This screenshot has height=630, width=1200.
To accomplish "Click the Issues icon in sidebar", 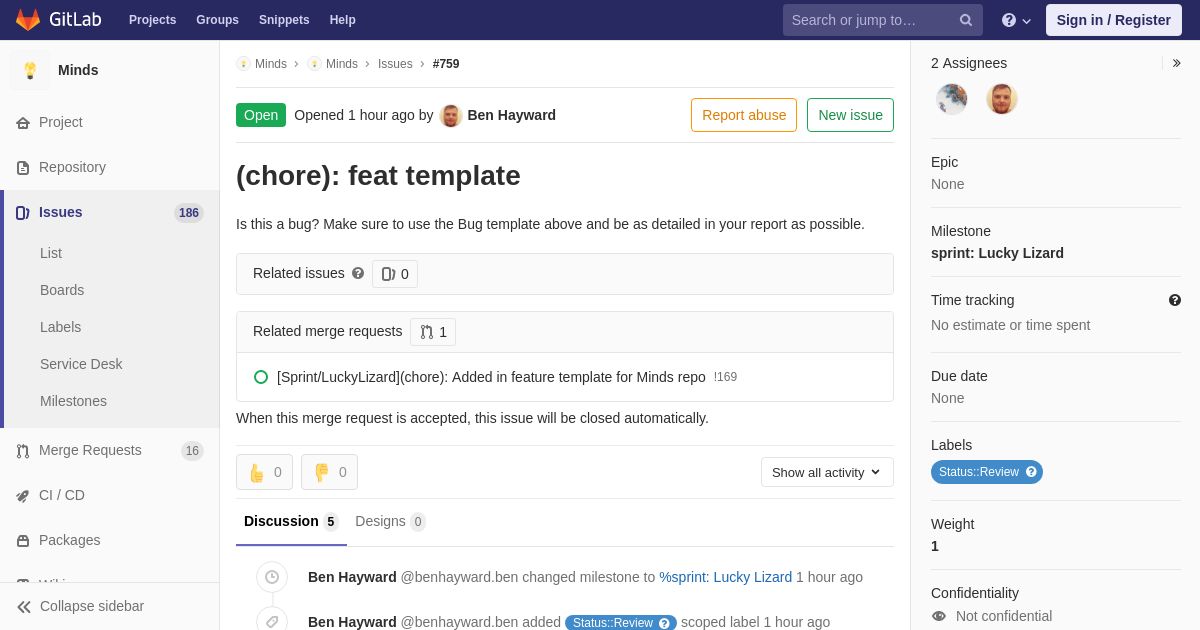I will pyautogui.click(x=23, y=213).
